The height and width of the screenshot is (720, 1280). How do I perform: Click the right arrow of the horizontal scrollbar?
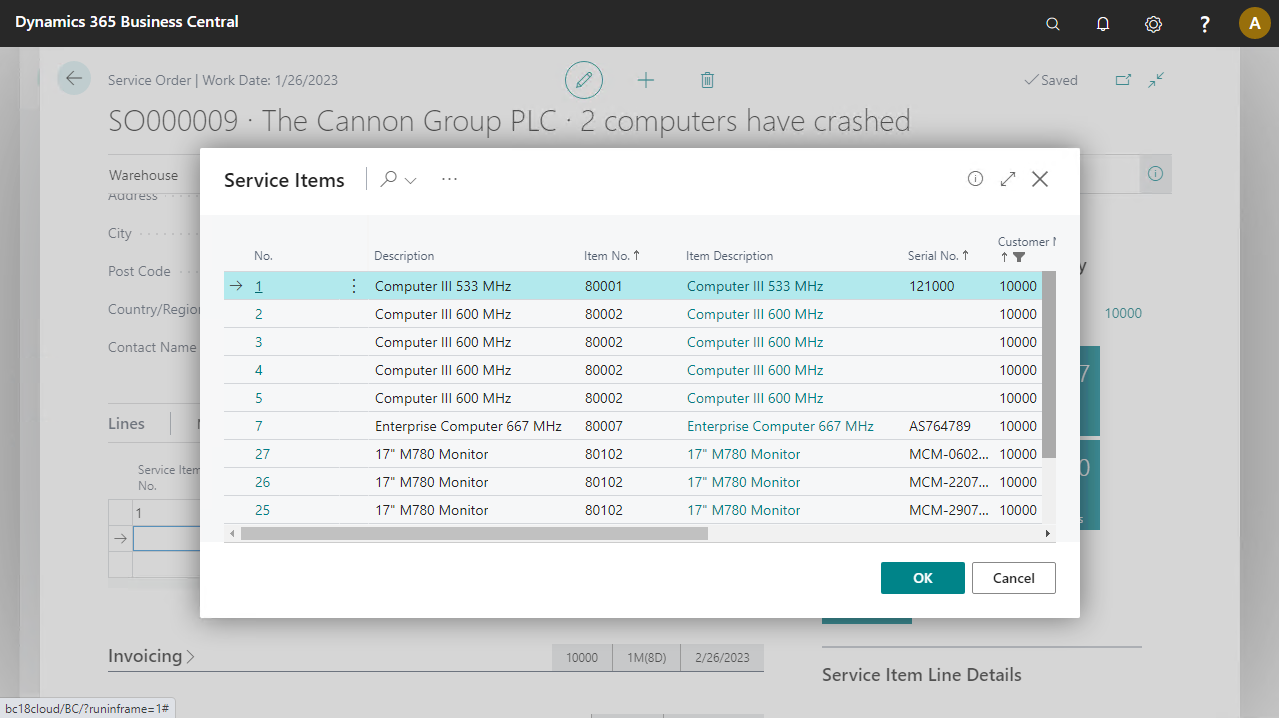pyautogui.click(x=1048, y=534)
